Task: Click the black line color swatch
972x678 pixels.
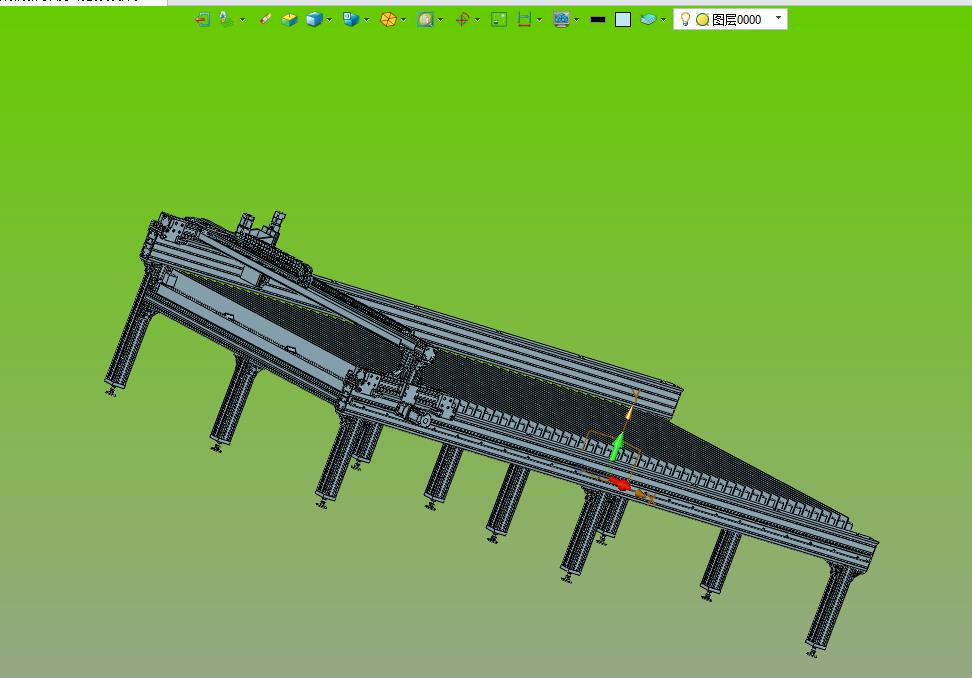Action: (598, 20)
